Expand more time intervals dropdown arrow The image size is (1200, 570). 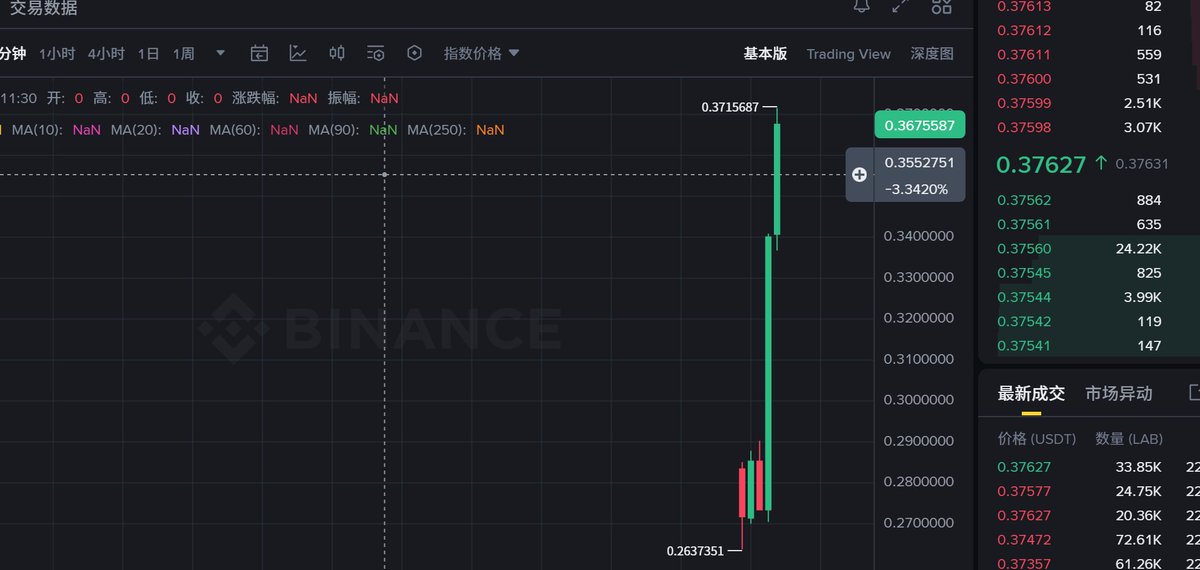tap(220, 53)
